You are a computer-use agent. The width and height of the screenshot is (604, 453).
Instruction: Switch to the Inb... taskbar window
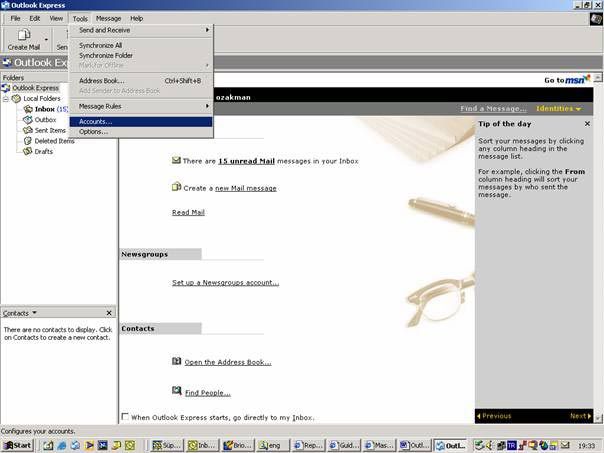[203, 446]
